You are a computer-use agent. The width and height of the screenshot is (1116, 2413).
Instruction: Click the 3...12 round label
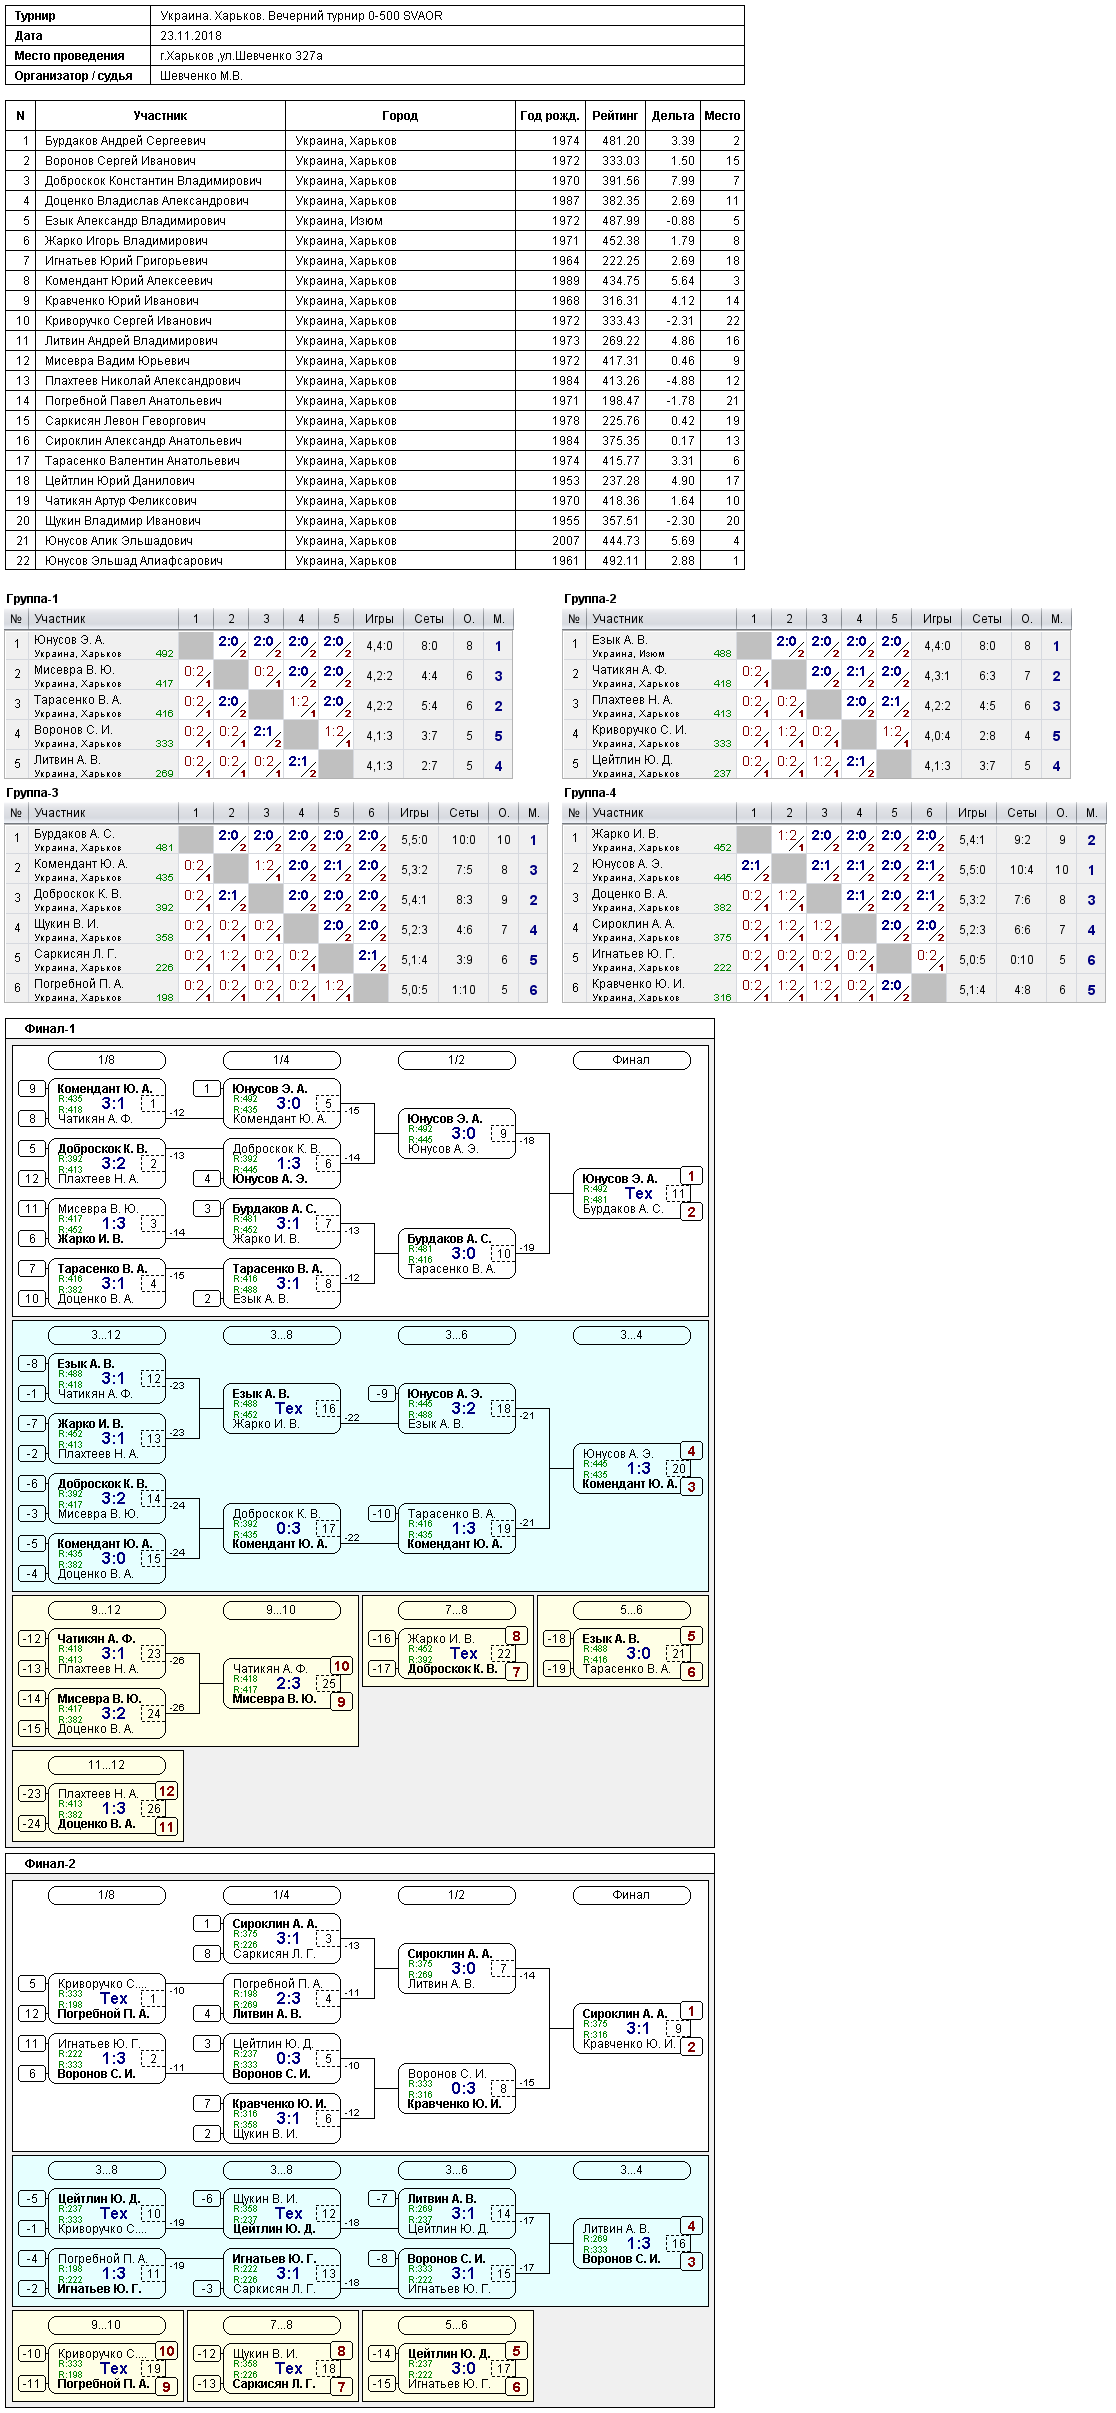pyautogui.click(x=106, y=1335)
